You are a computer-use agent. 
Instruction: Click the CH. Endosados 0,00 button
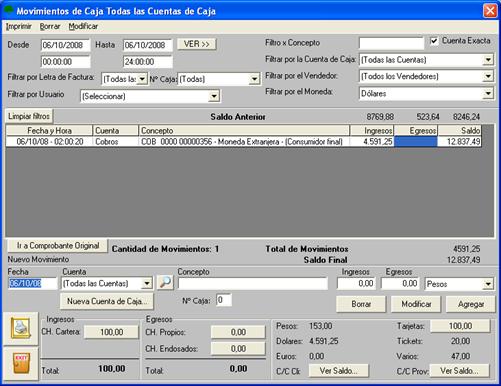[238, 349]
